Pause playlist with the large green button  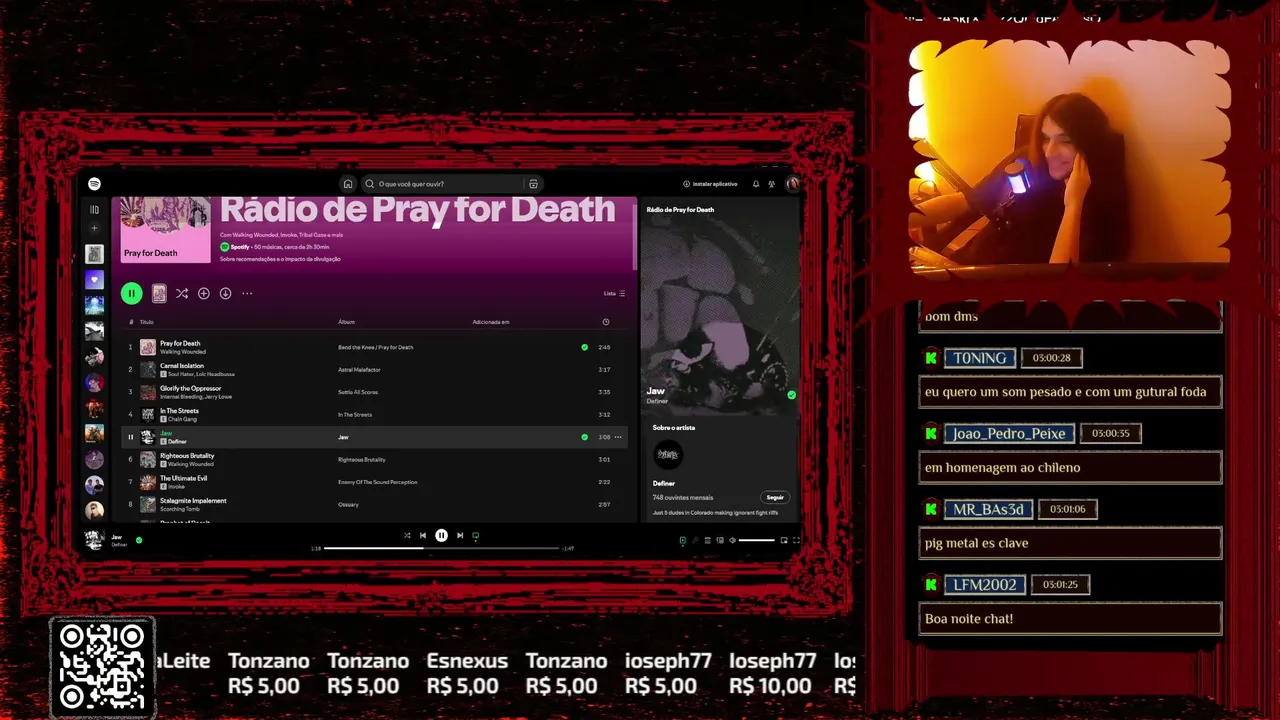[131, 293]
